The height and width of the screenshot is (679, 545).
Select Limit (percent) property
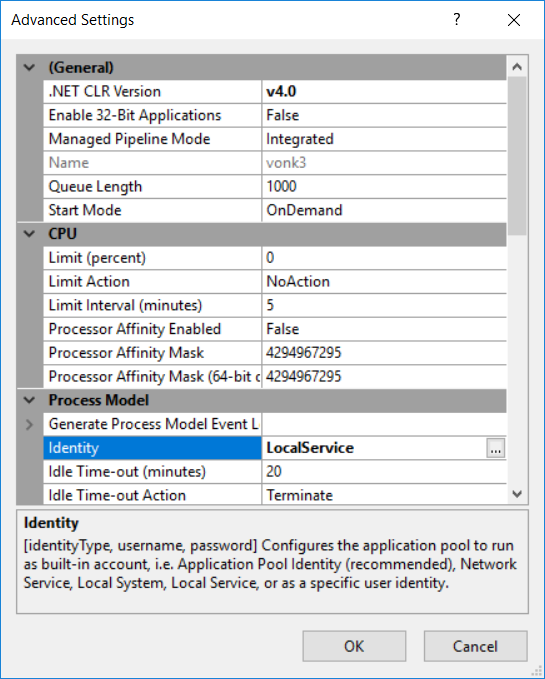click(152, 258)
